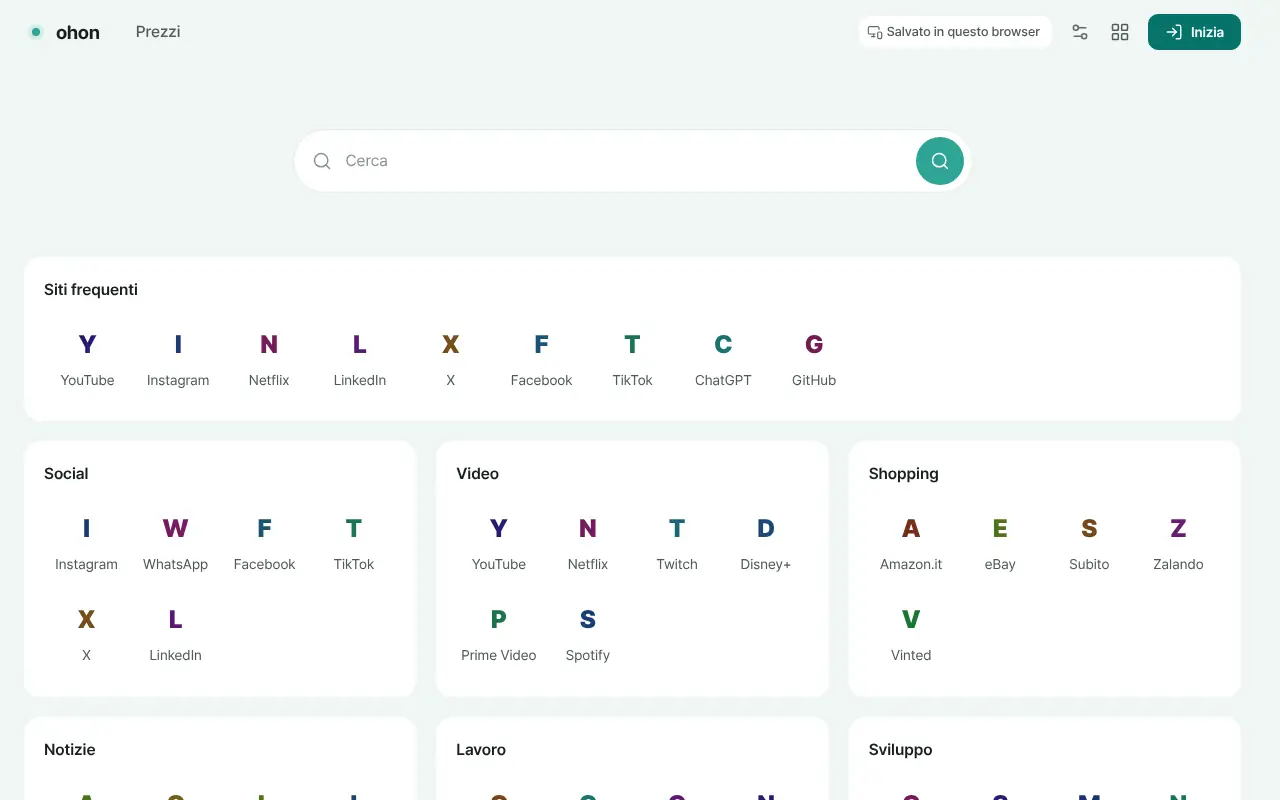Open Netflix in Siti frequenti
This screenshot has height=800, width=1280.
(269, 360)
